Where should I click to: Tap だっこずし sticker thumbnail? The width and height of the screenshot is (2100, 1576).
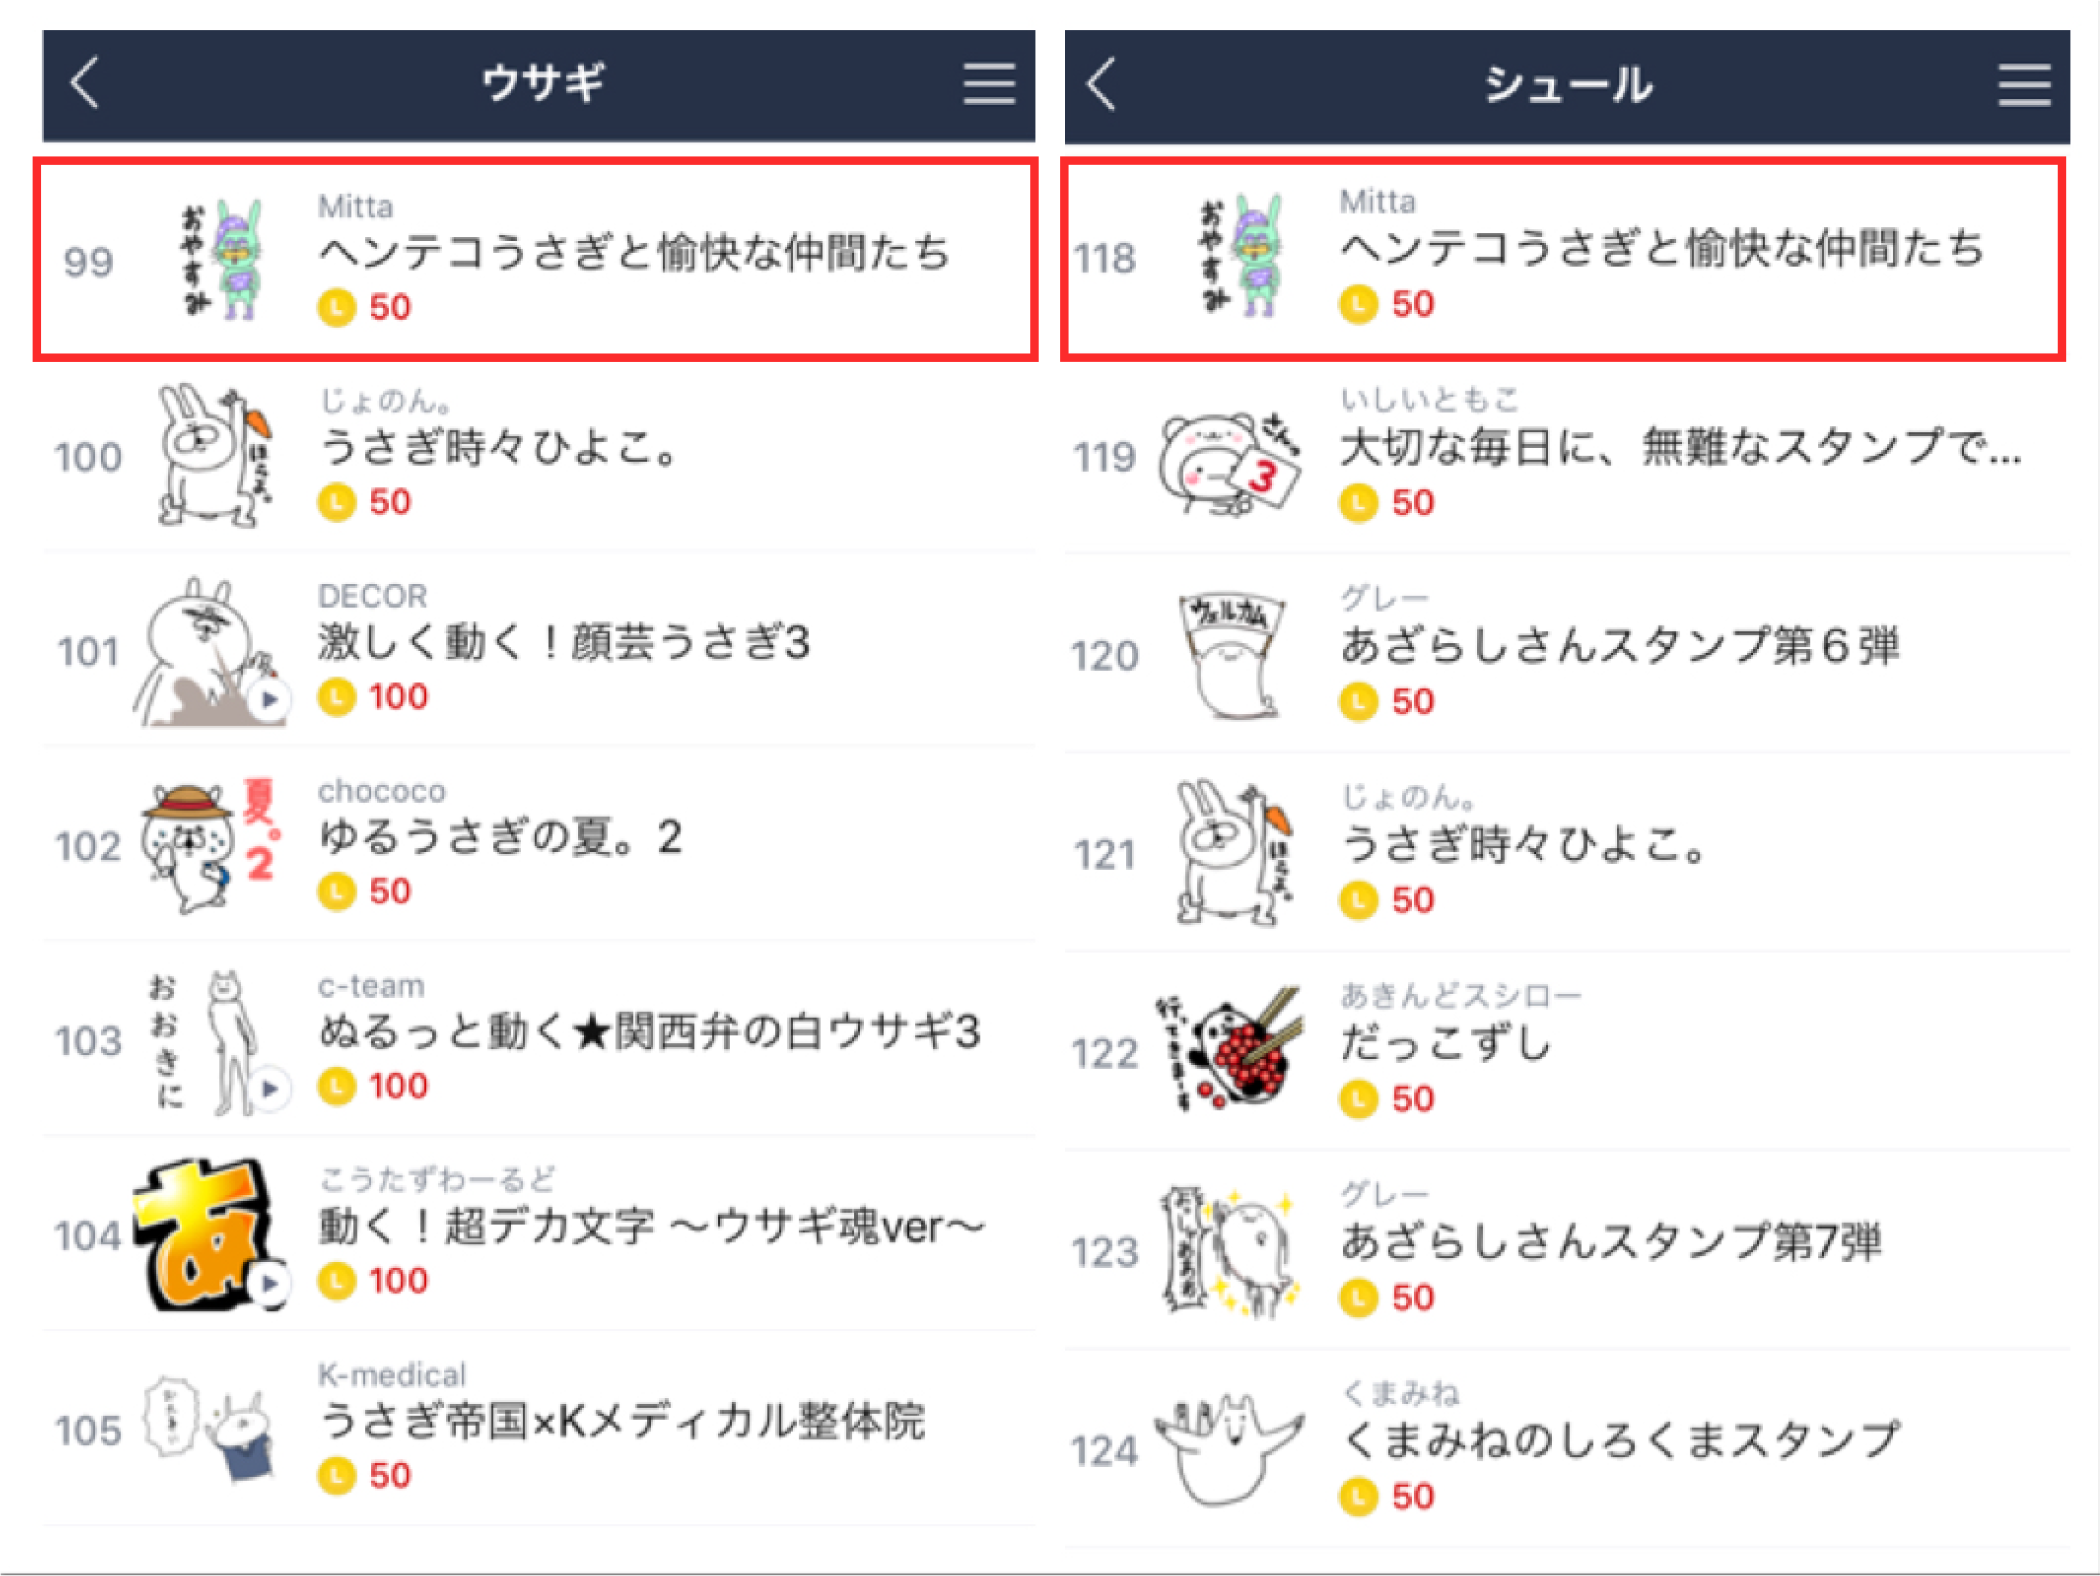click(1230, 1050)
